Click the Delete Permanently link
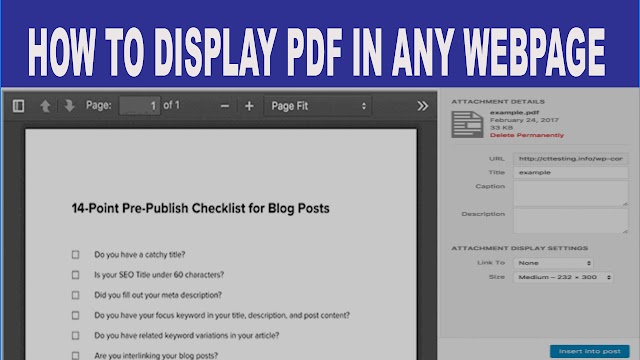Viewport: 640px width, 360px height. (x=527, y=135)
